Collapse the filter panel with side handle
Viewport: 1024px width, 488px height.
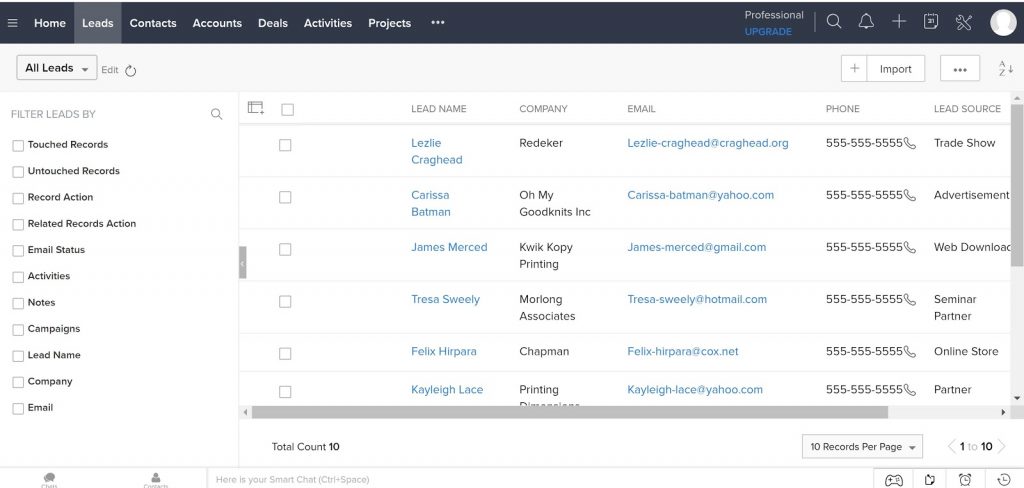[x=242, y=263]
